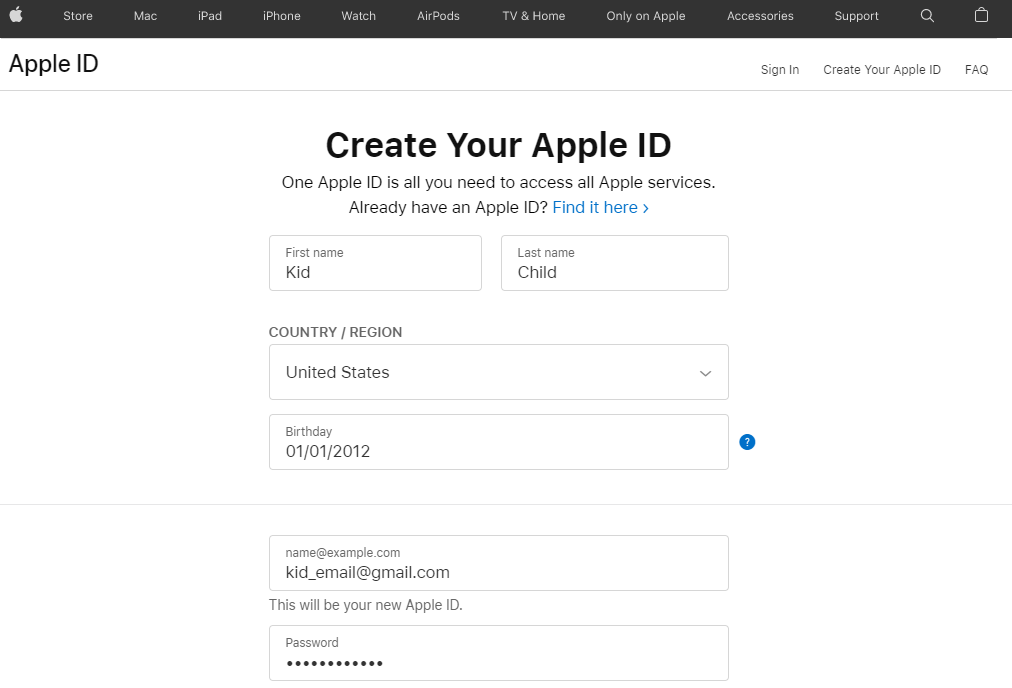Expand the Country / Region dropdown

click(498, 372)
